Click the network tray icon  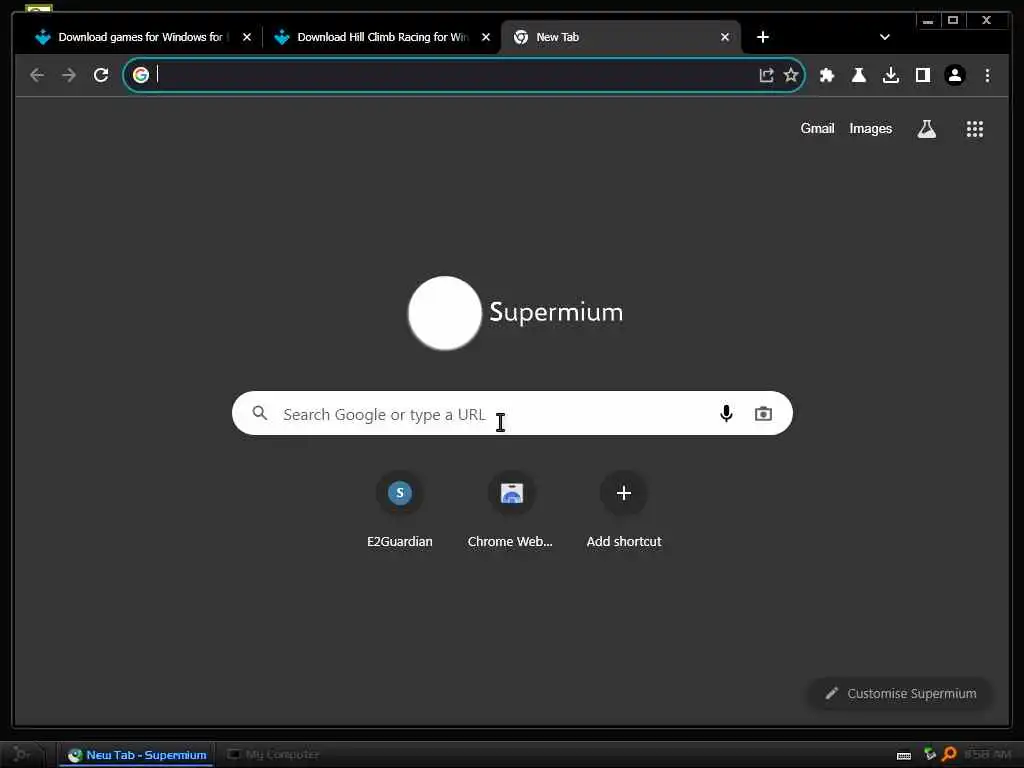click(x=930, y=754)
